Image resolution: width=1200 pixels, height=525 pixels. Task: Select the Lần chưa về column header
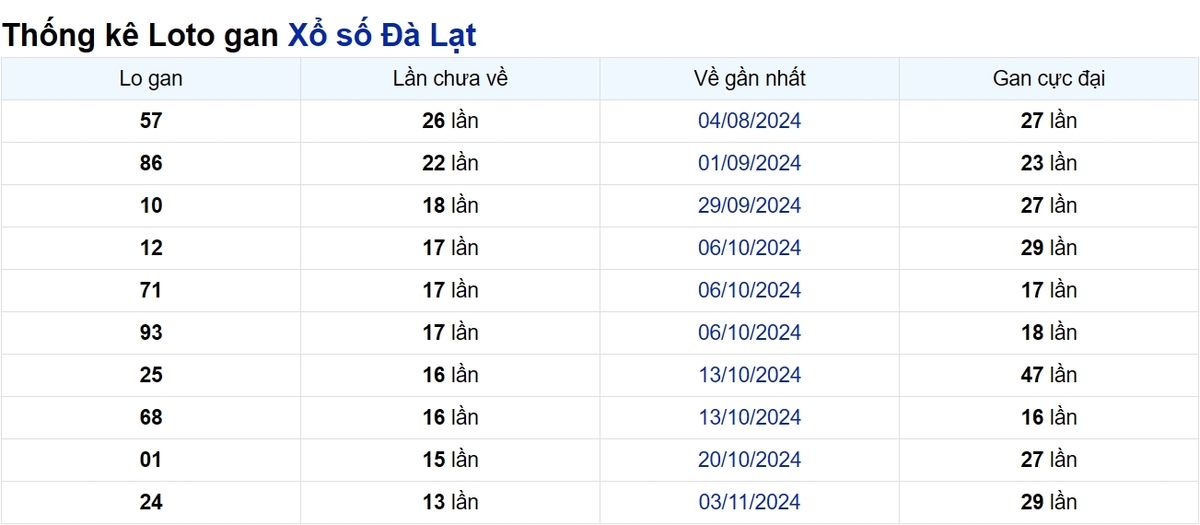[450, 78]
